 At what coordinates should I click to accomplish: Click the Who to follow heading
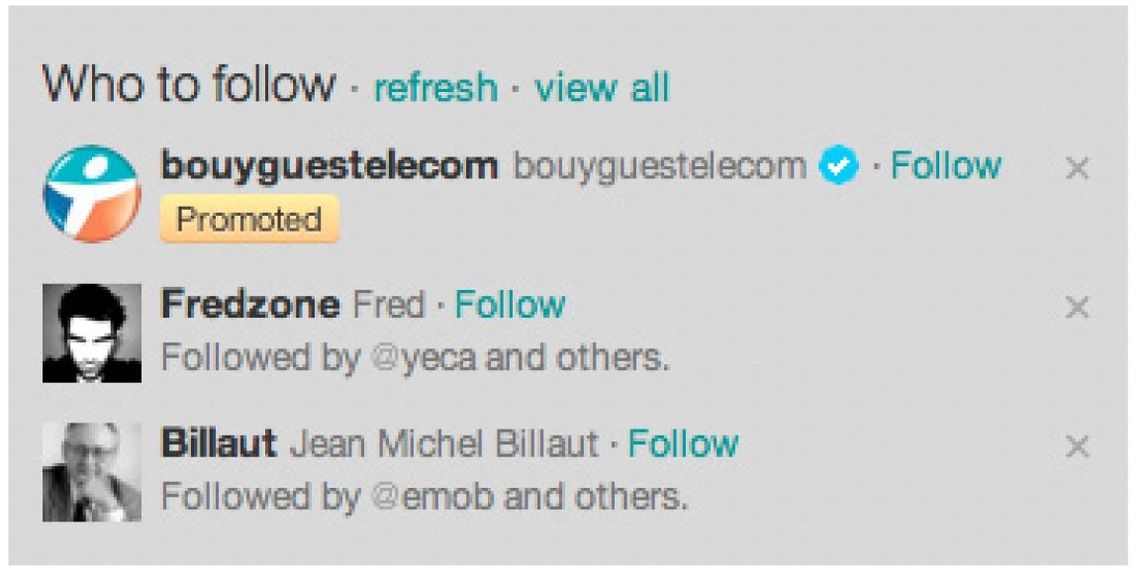(188, 84)
